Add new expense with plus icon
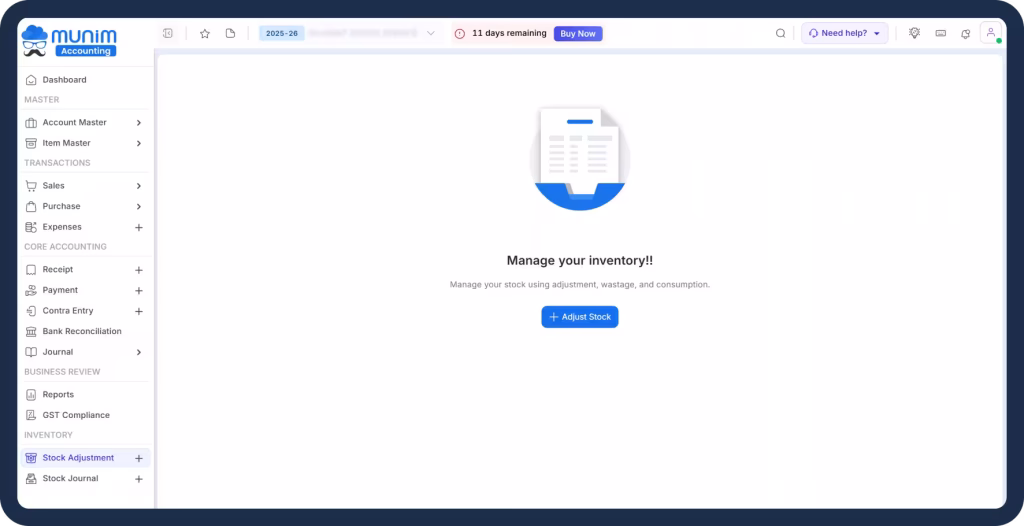The width and height of the screenshot is (1024, 526). click(x=138, y=227)
